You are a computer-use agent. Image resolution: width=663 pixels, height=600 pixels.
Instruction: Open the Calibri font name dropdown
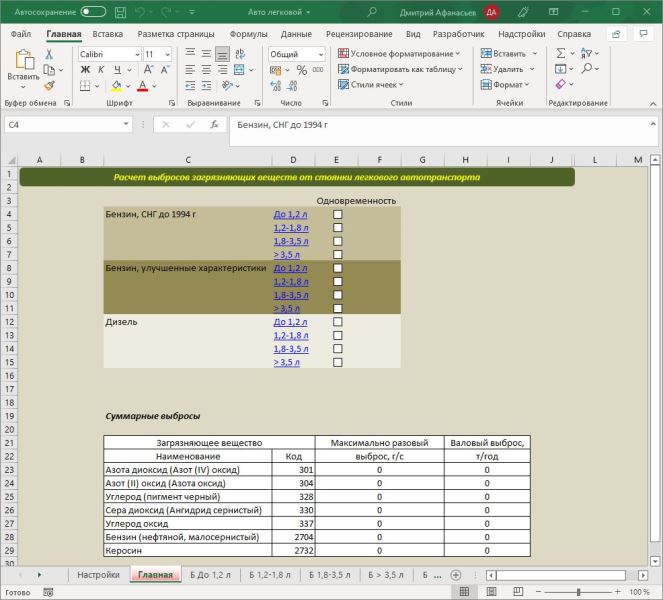(x=137, y=55)
